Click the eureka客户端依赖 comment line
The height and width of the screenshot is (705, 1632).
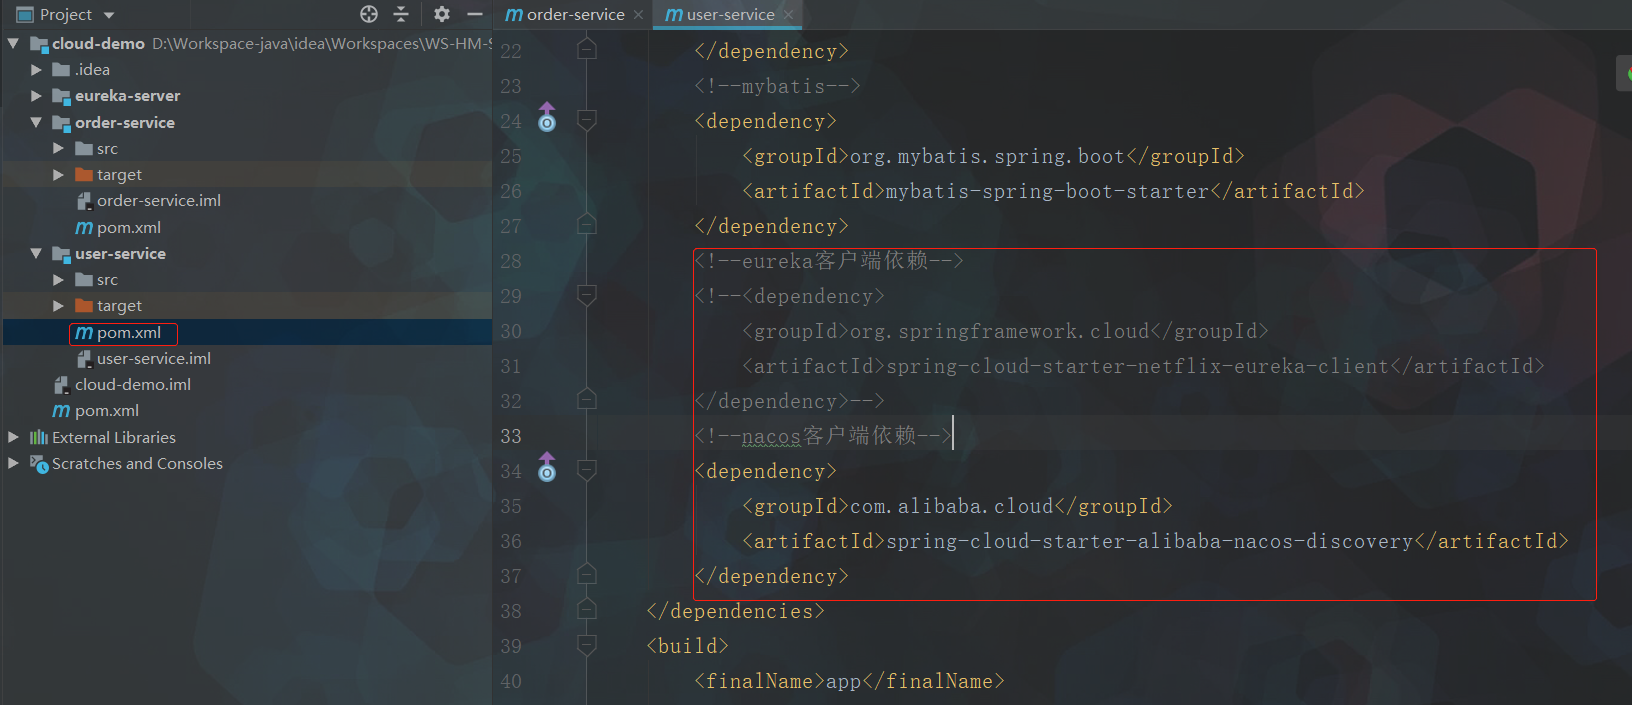point(829,261)
